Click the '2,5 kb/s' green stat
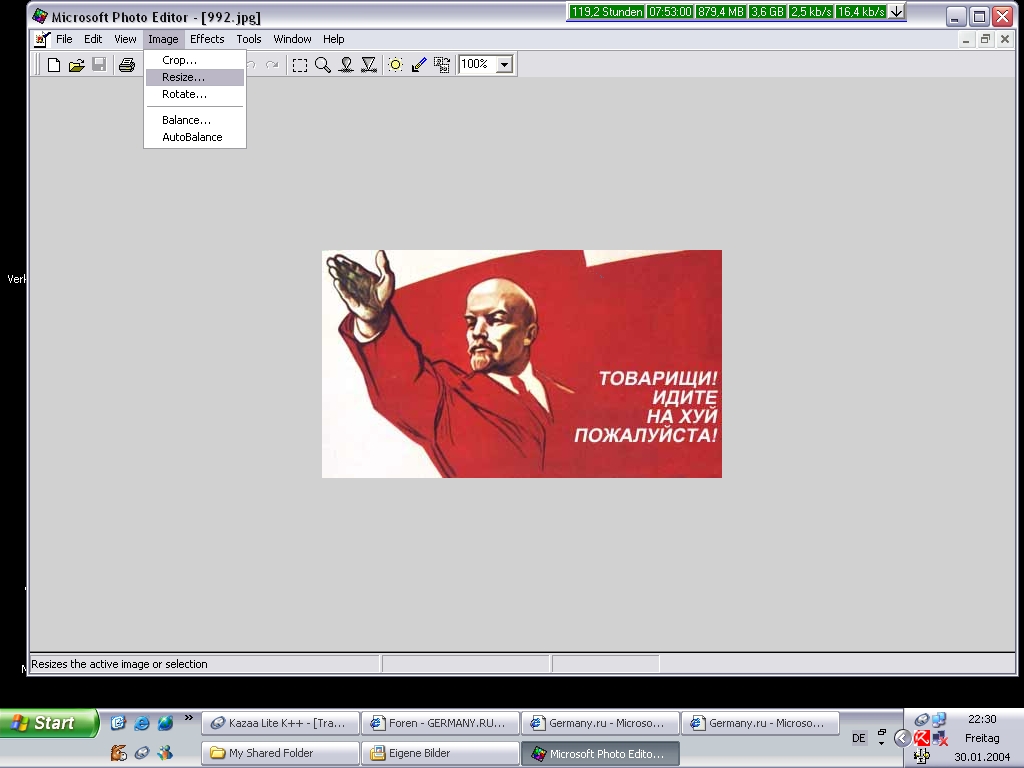 pyautogui.click(x=810, y=12)
